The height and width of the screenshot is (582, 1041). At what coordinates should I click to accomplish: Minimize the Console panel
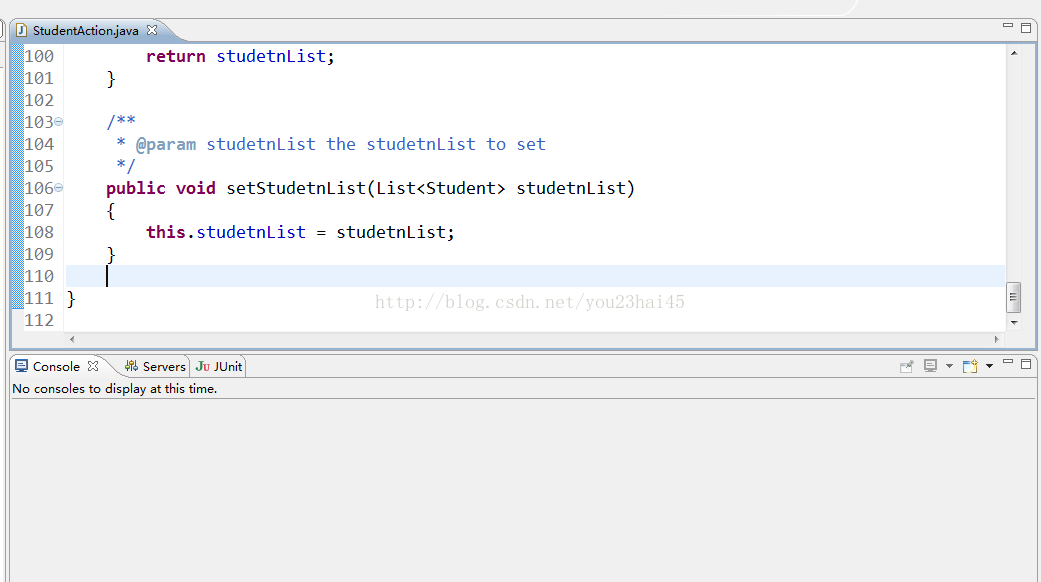point(1008,362)
